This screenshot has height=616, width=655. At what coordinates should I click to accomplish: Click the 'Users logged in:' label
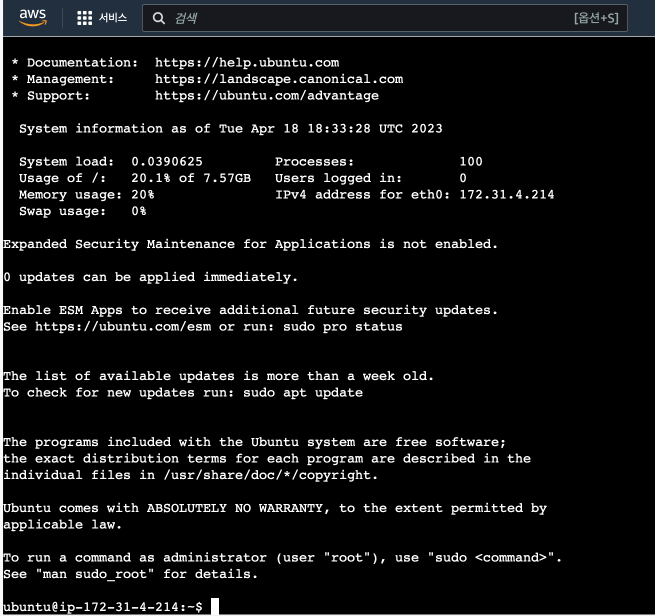tap(338, 178)
